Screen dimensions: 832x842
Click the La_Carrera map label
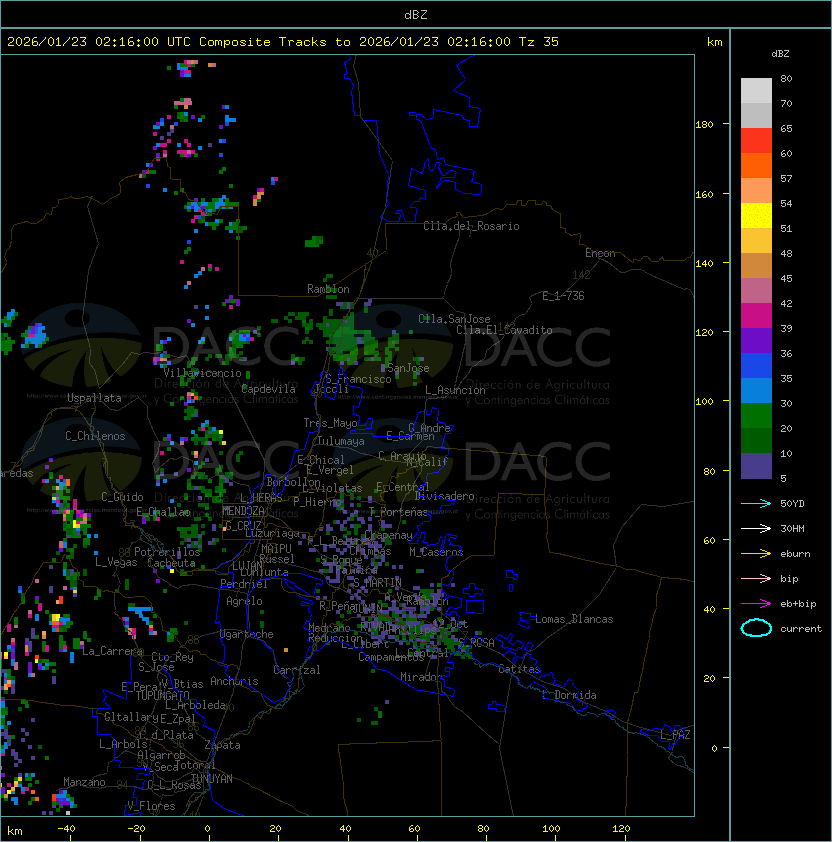(112, 651)
